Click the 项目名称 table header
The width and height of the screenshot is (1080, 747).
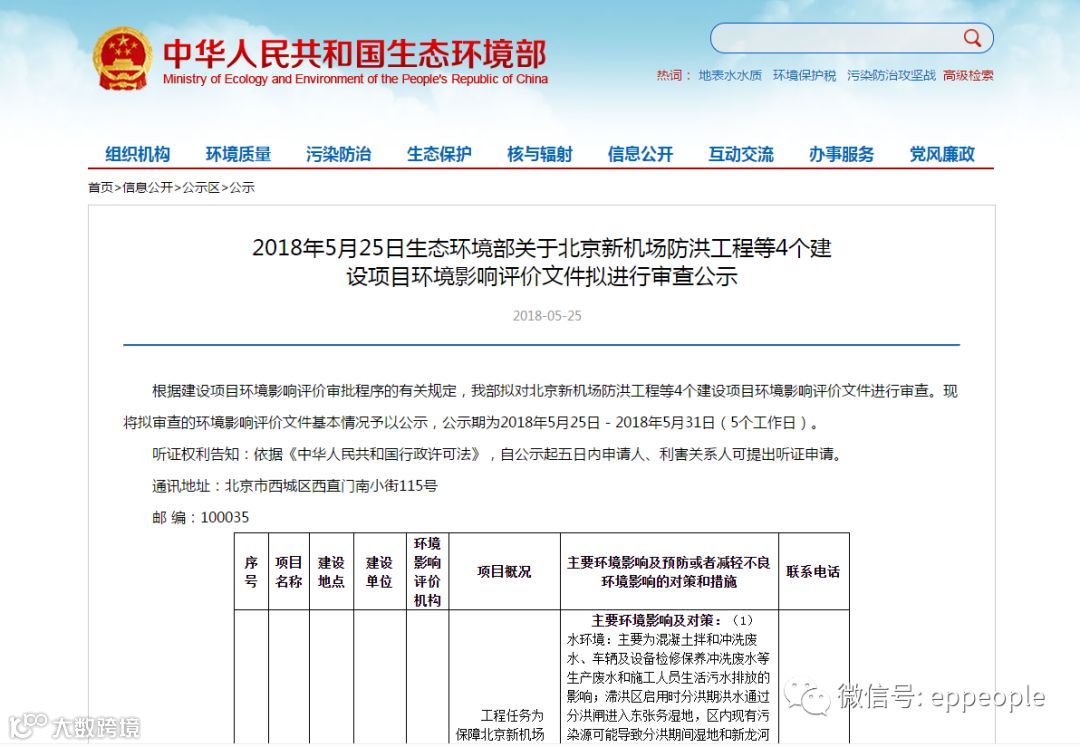coord(289,572)
